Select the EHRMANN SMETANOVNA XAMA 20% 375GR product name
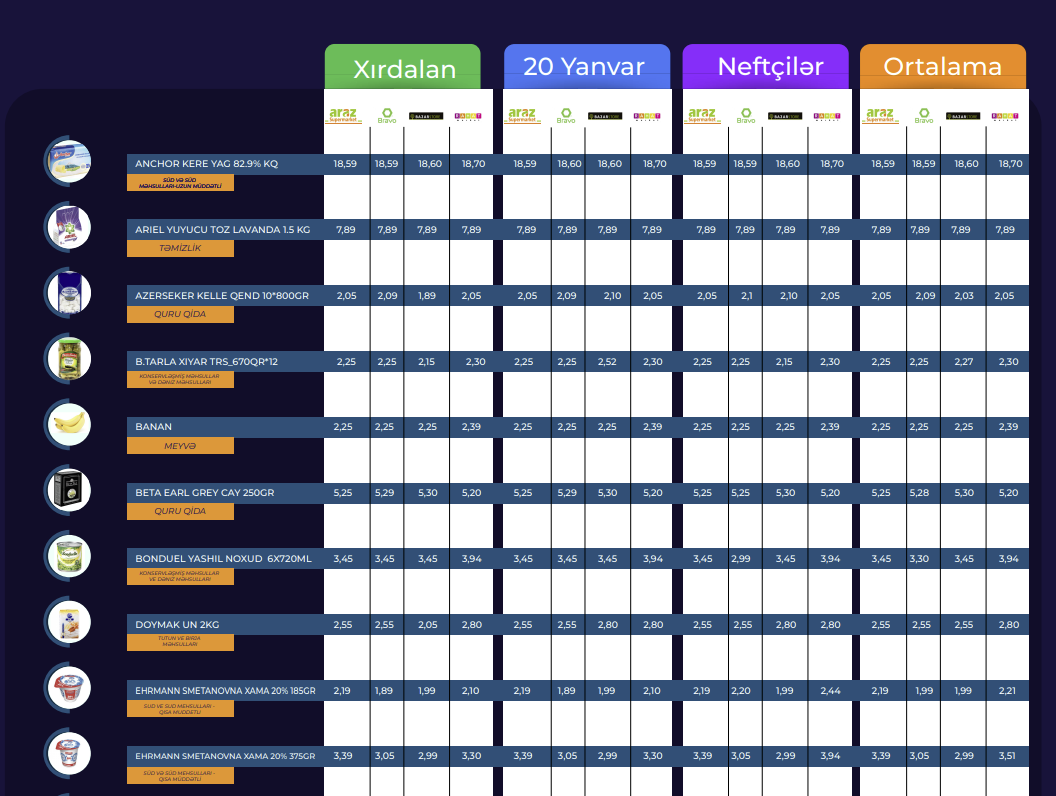This screenshot has height=796, width=1056. click(225, 756)
